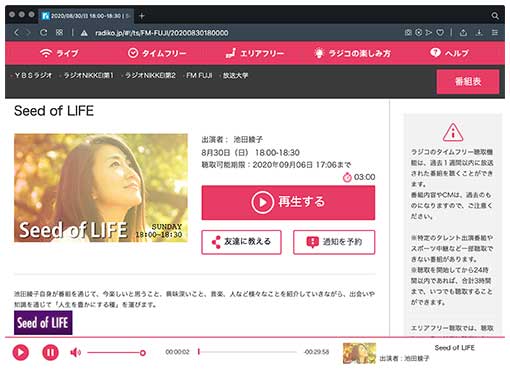
Task: Click the small program thumbnail in player bar
Action: (359, 353)
